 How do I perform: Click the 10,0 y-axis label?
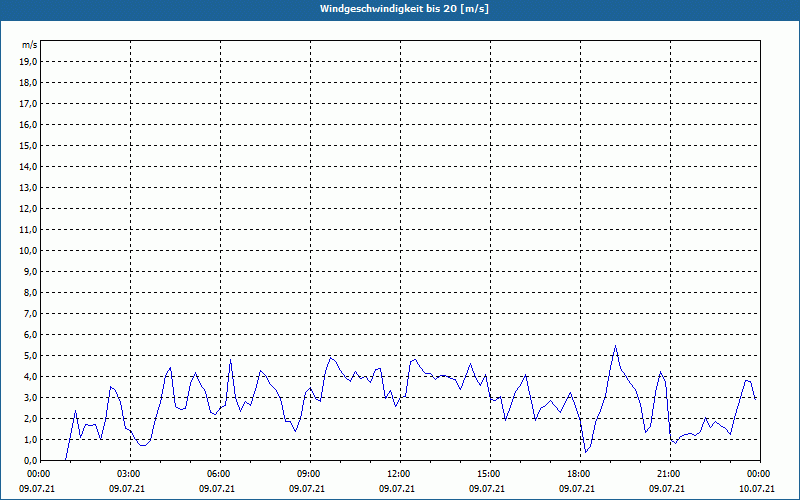click(28, 251)
